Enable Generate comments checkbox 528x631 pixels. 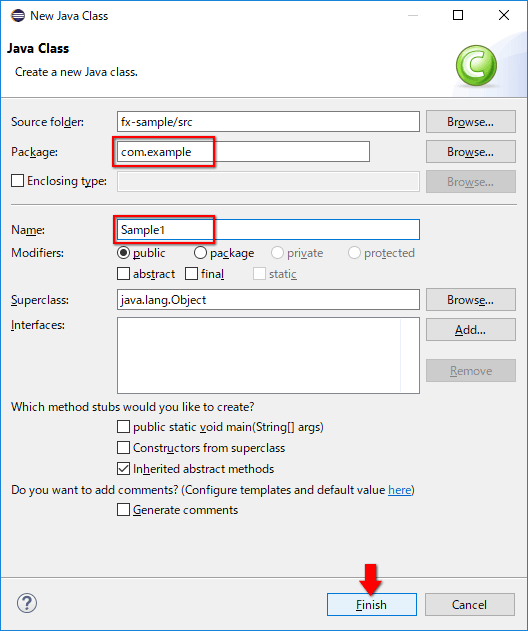click(123, 509)
